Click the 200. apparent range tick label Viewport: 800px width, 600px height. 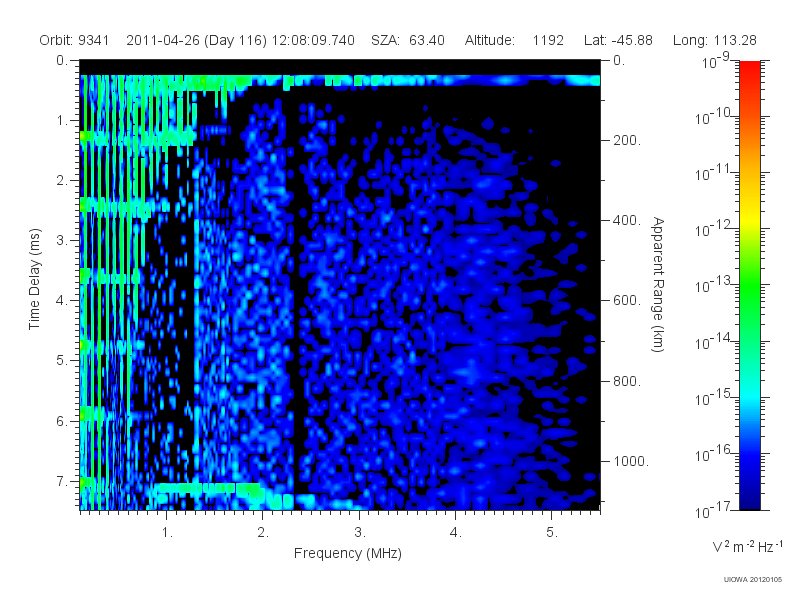[x=627, y=140]
